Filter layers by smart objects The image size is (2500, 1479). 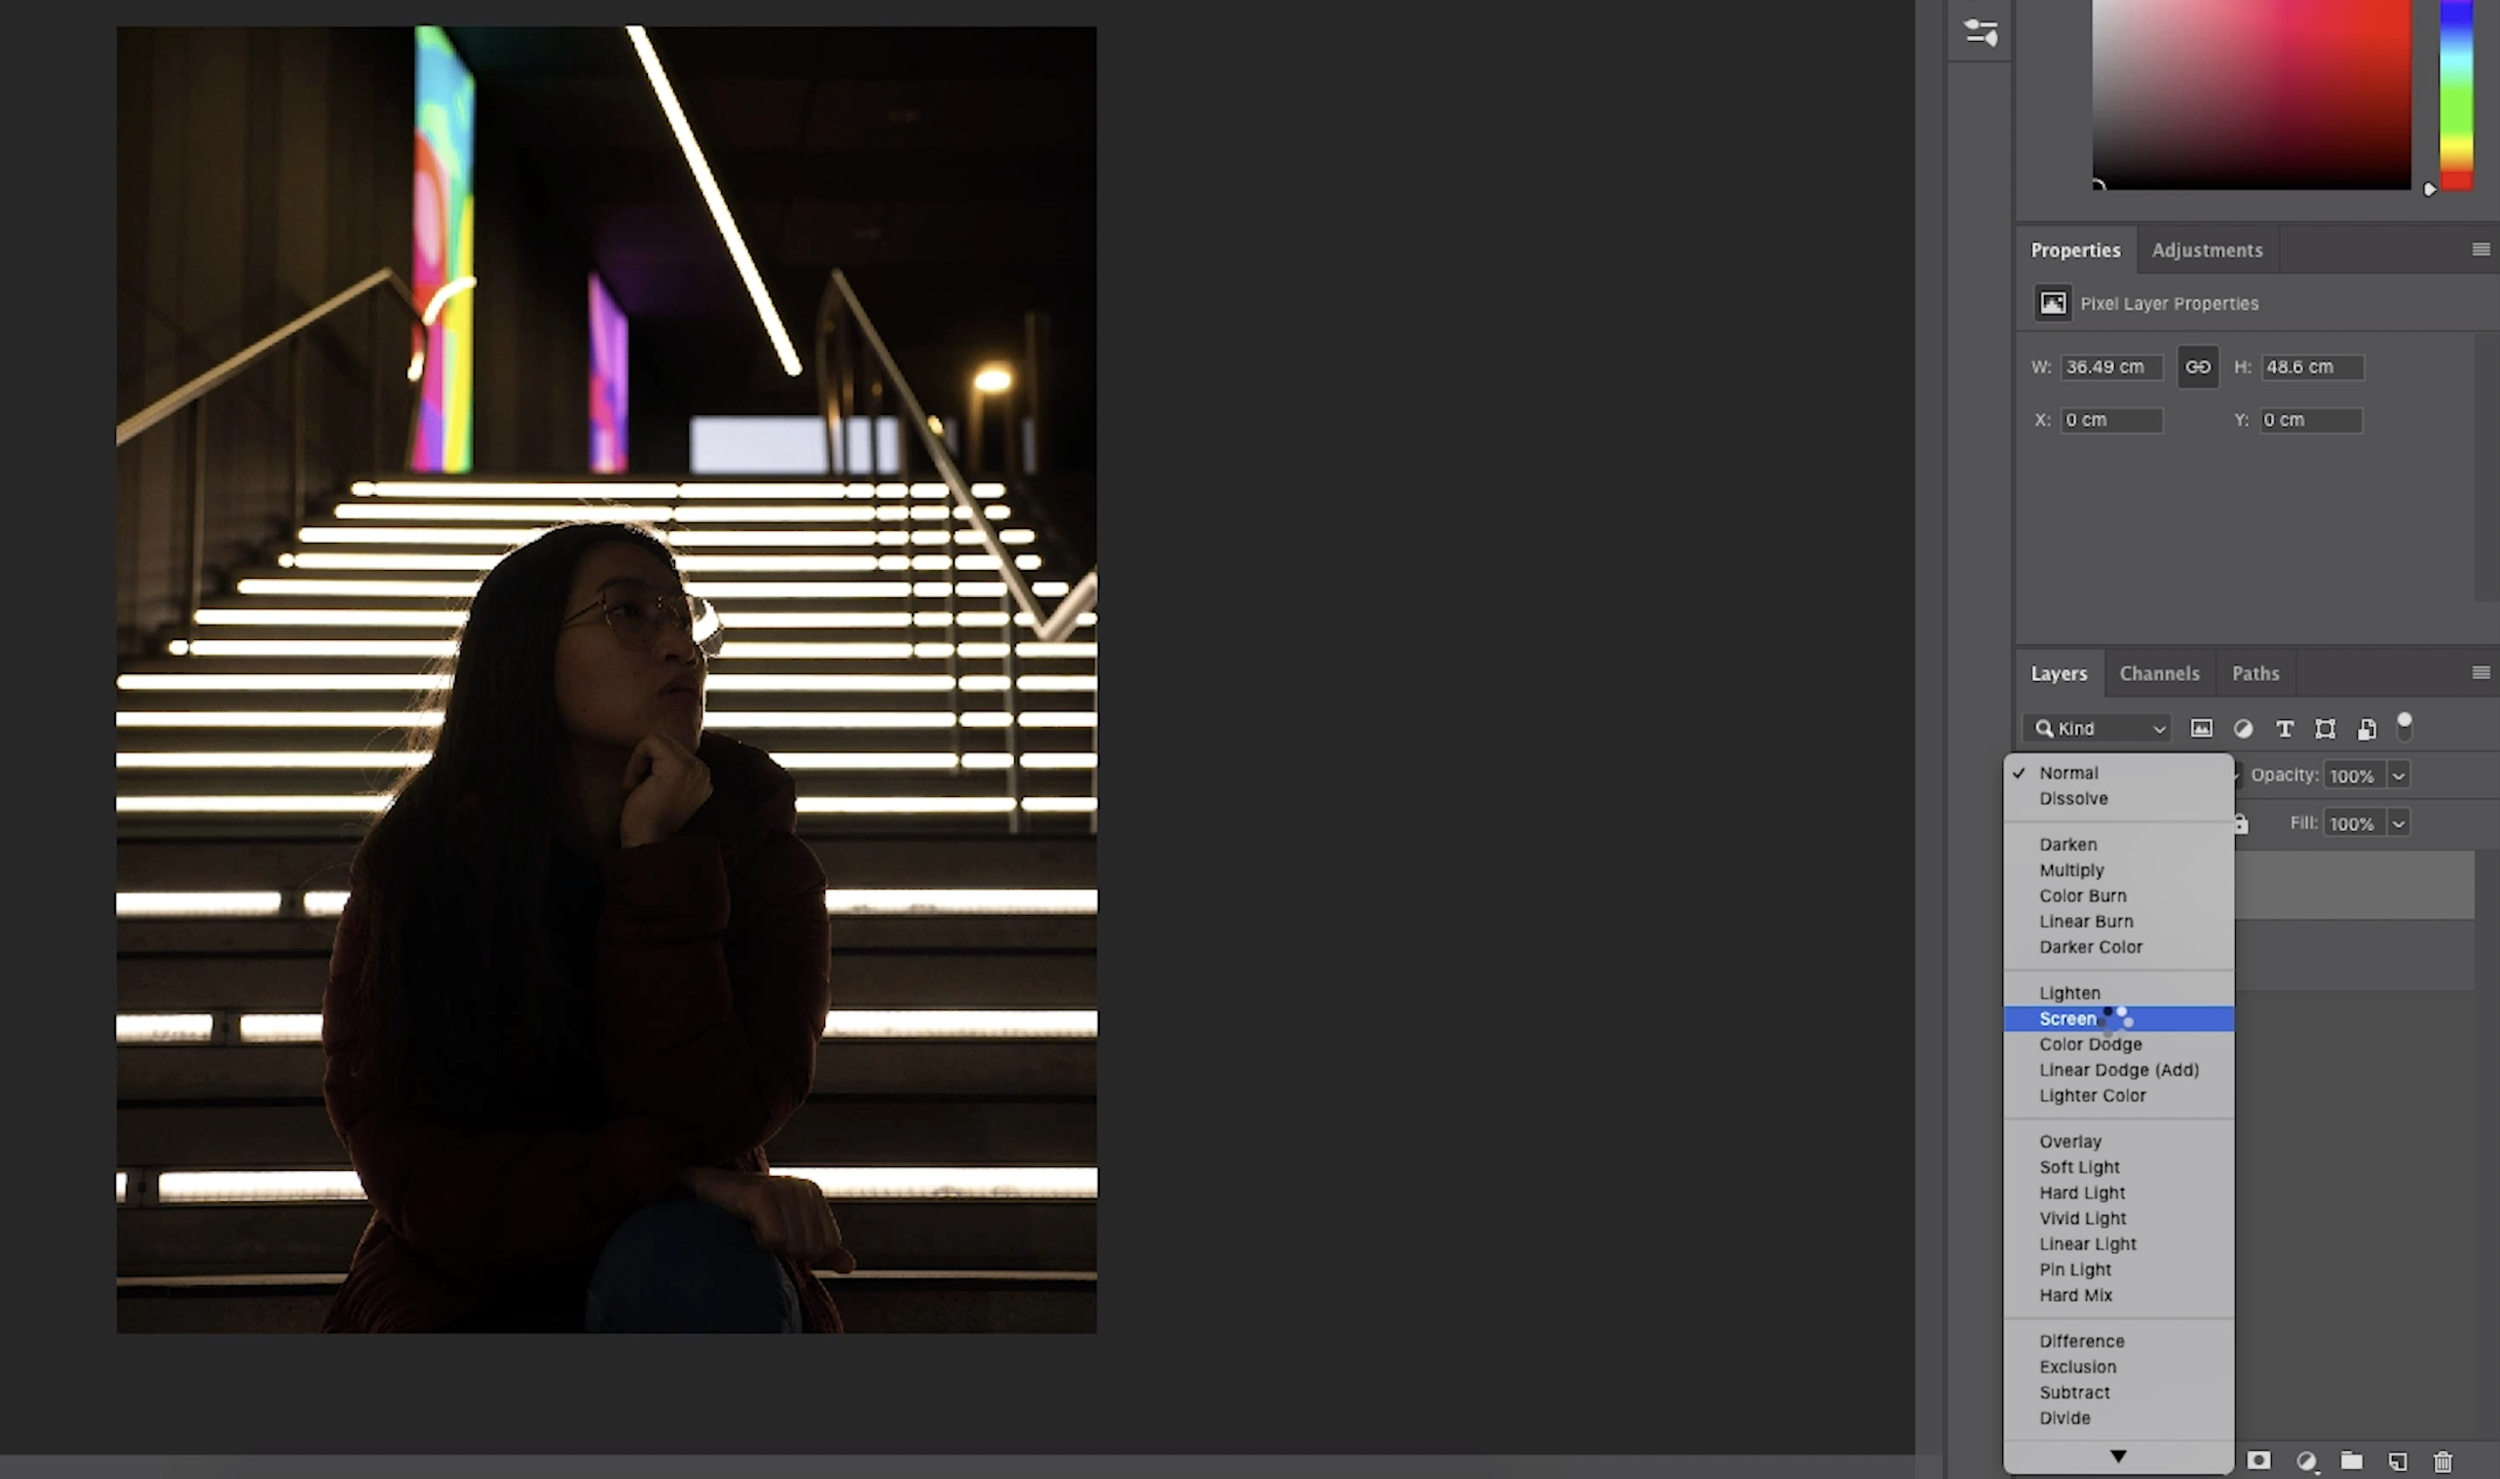tap(2366, 729)
